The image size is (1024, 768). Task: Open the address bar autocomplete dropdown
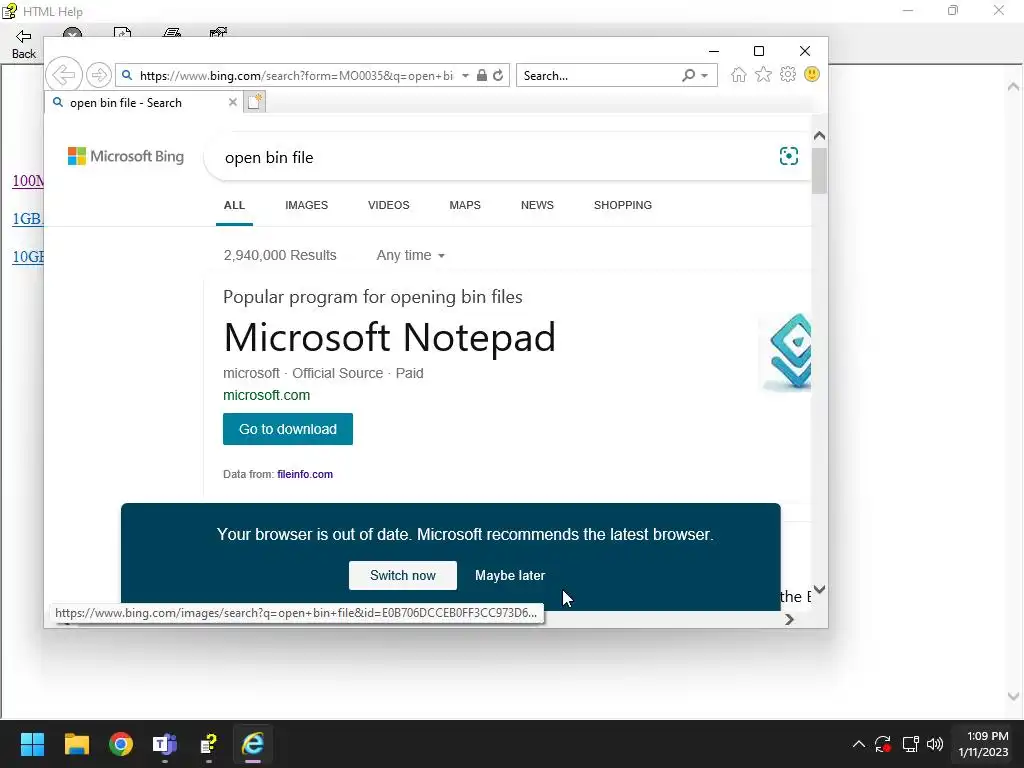(466, 76)
